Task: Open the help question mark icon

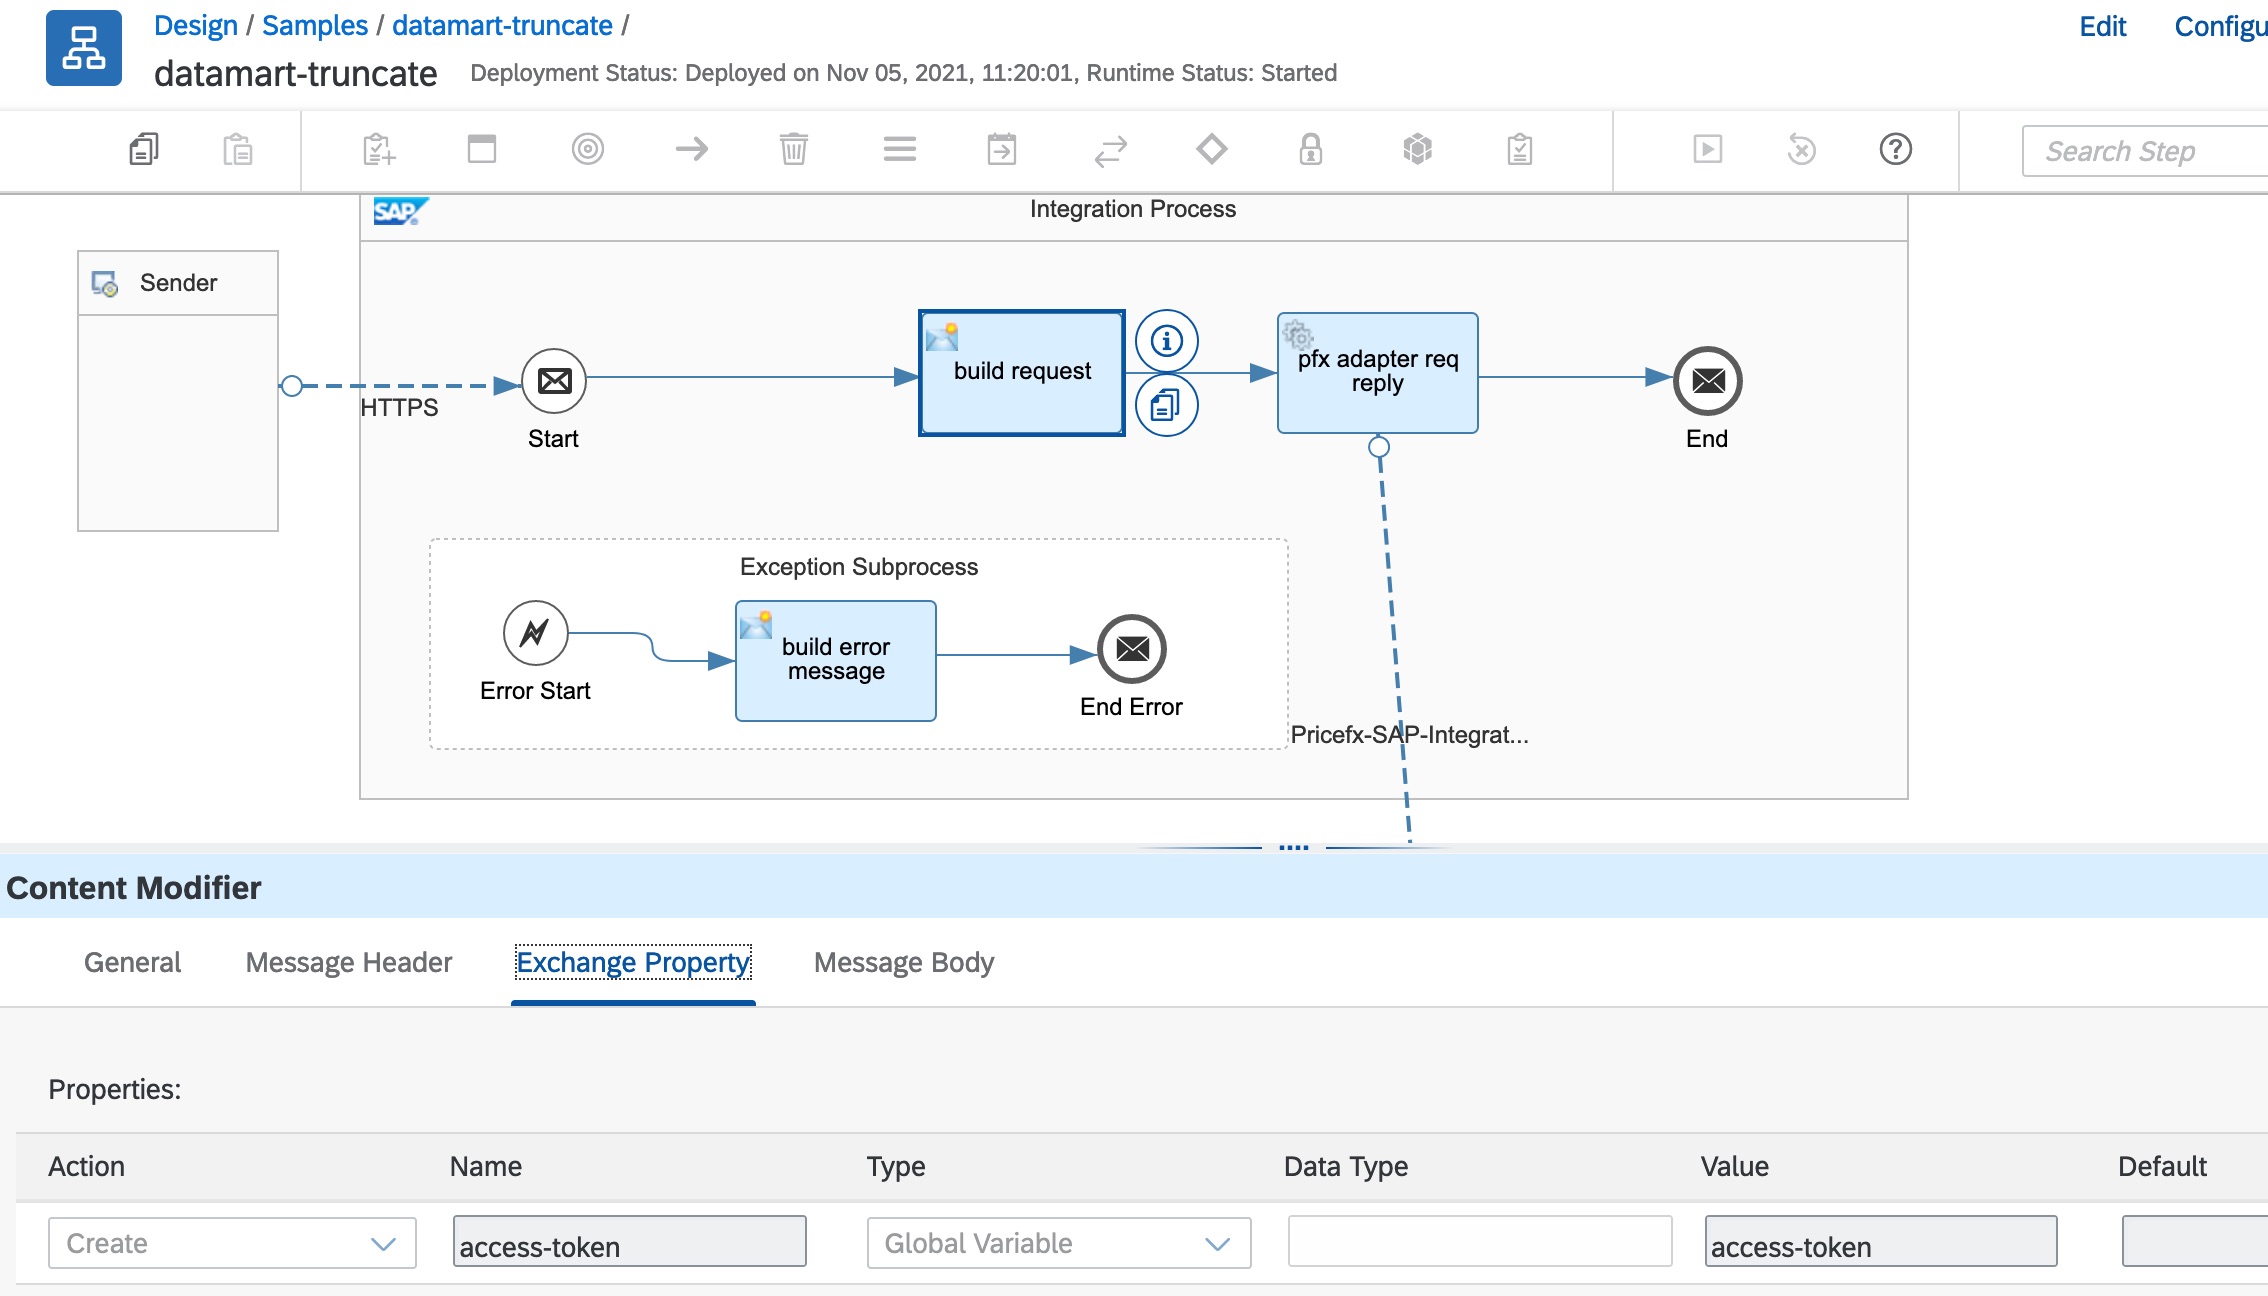Action: 1895,150
